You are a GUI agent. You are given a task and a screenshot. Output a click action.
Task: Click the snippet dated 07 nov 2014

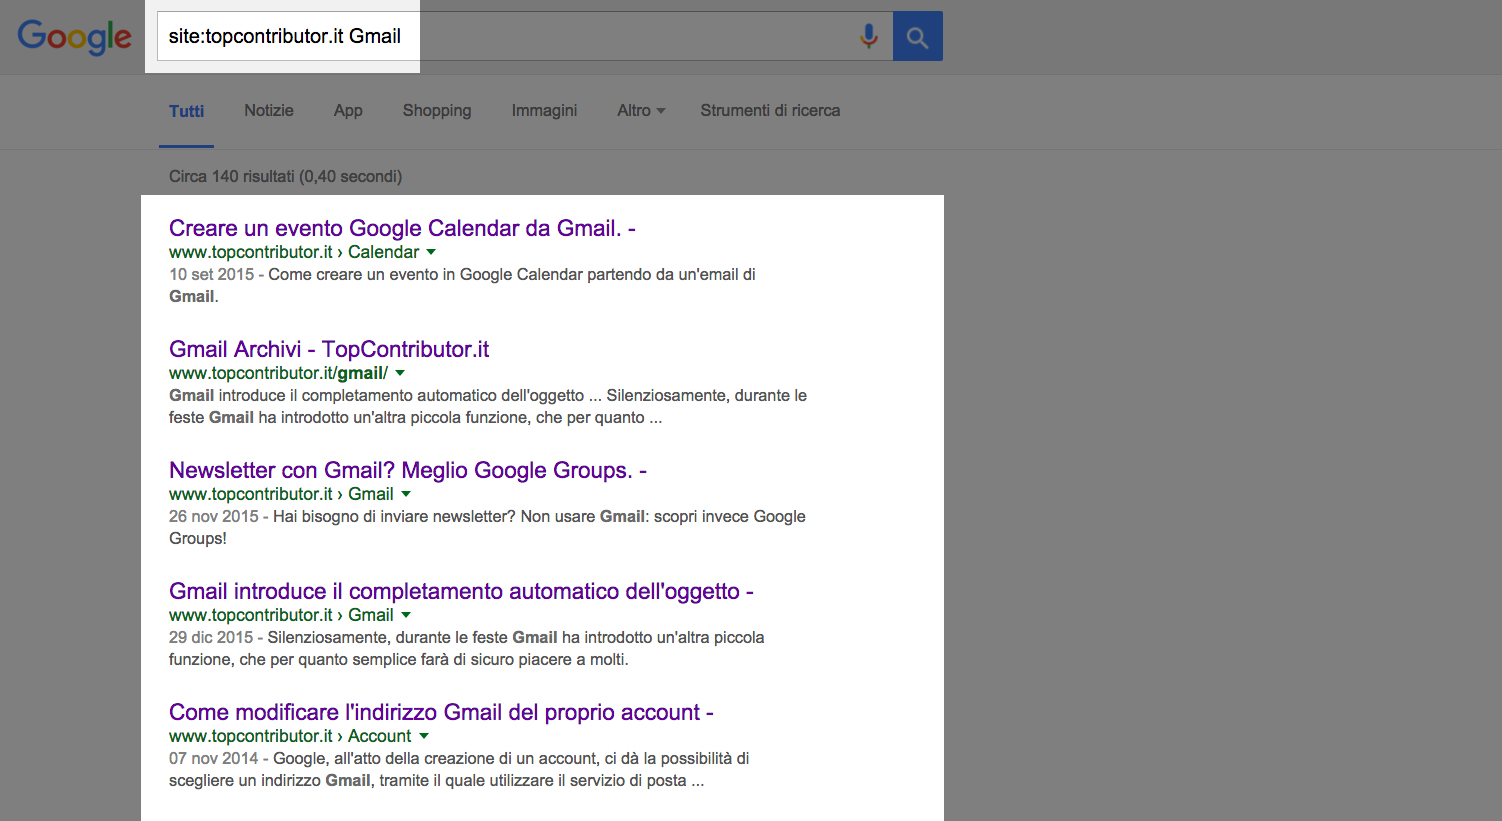click(459, 769)
